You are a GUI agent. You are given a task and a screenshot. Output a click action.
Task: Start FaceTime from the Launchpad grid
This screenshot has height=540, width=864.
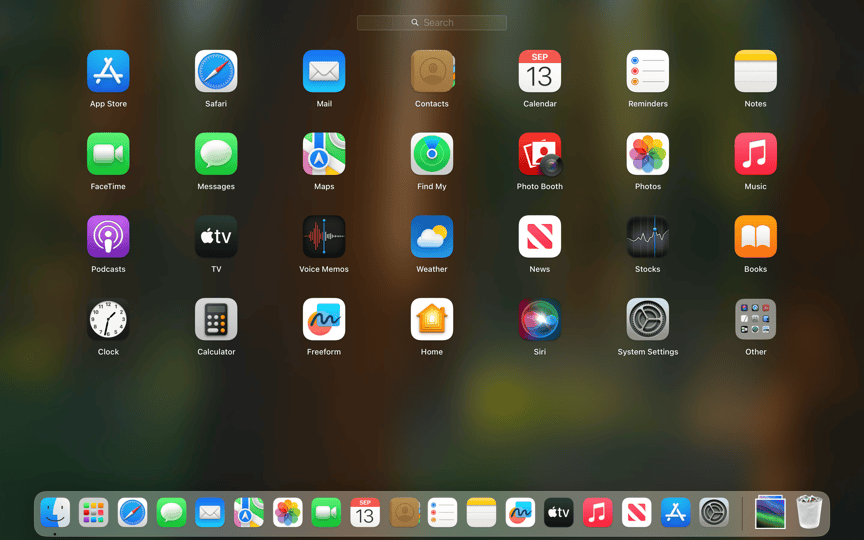(108, 154)
